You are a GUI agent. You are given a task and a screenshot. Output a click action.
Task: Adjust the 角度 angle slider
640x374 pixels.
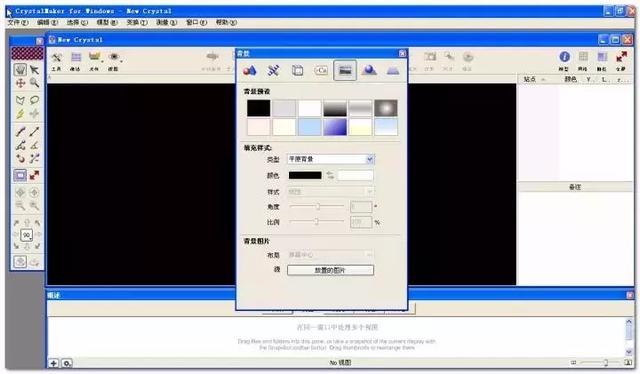tap(317, 207)
